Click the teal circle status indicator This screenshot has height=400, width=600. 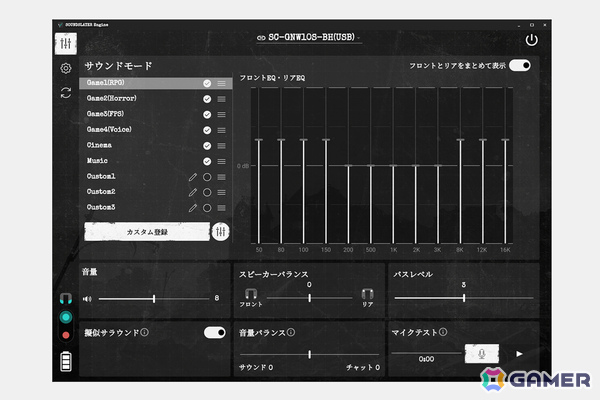(66, 317)
